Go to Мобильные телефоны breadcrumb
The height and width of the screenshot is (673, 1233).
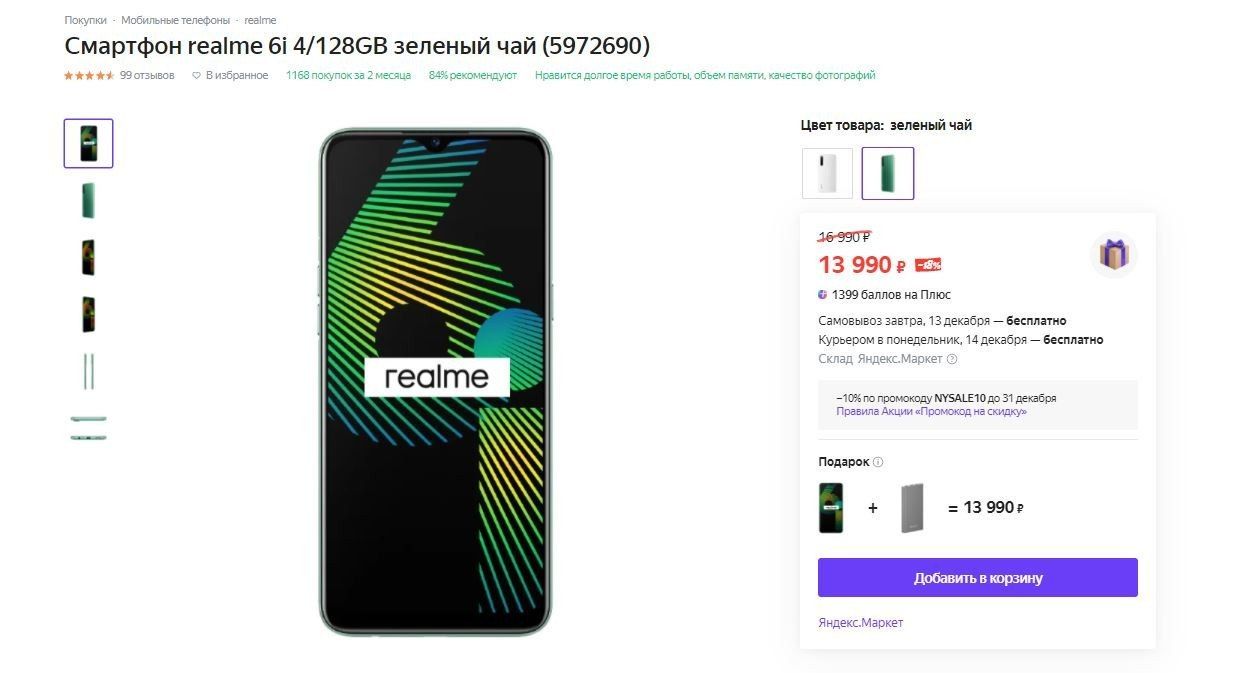pos(175,20)
